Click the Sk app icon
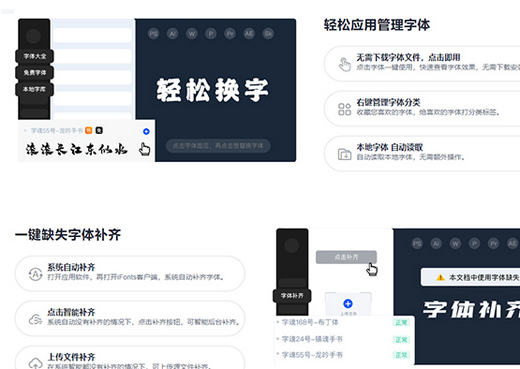The width and height of the screenshot is (520, 369). 268,34
